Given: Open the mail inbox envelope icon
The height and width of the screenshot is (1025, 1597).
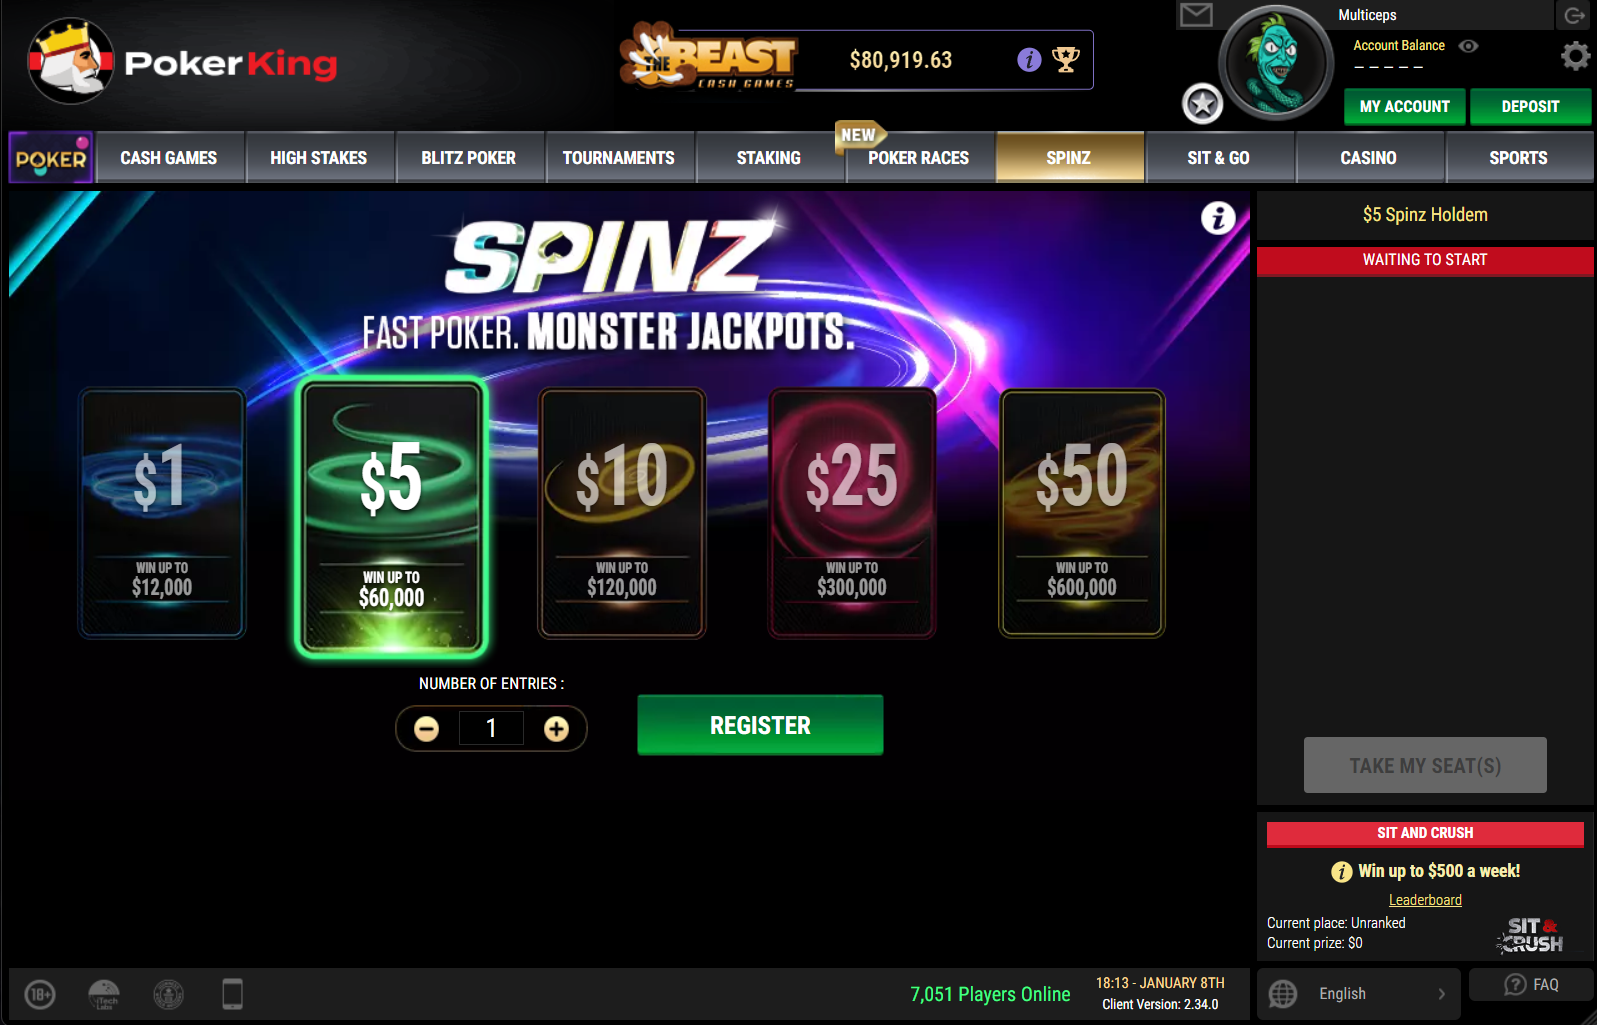Looking at the screenshot, I should (x=1196, y=15).
